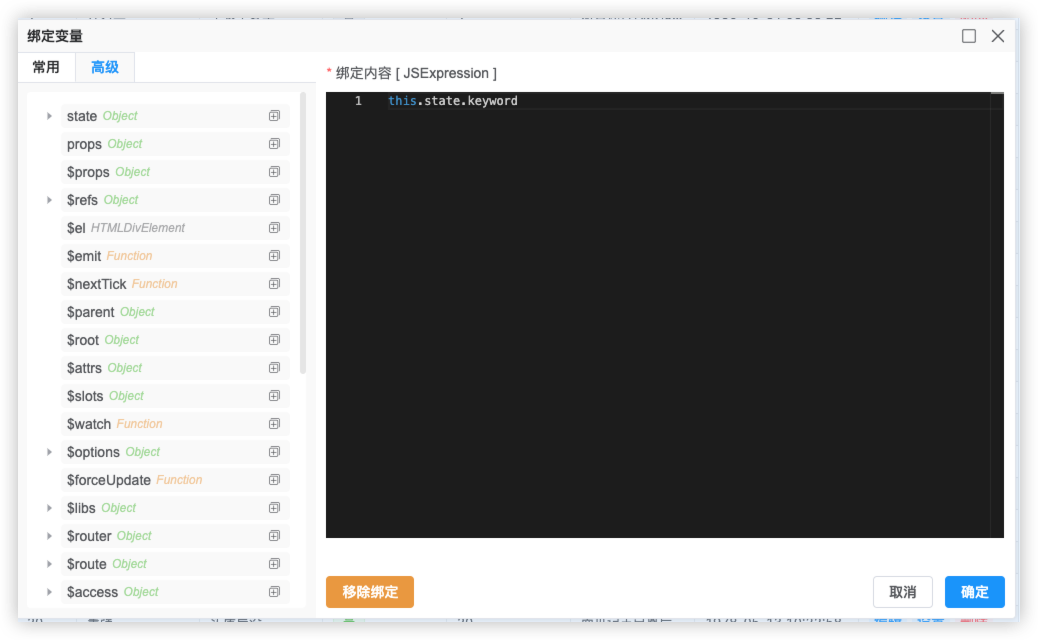Viewport: 1038px width, 640px height.
Task: Select the $el HTMLDivElement row
Action: pyautogui.click(x=175, y=228)
